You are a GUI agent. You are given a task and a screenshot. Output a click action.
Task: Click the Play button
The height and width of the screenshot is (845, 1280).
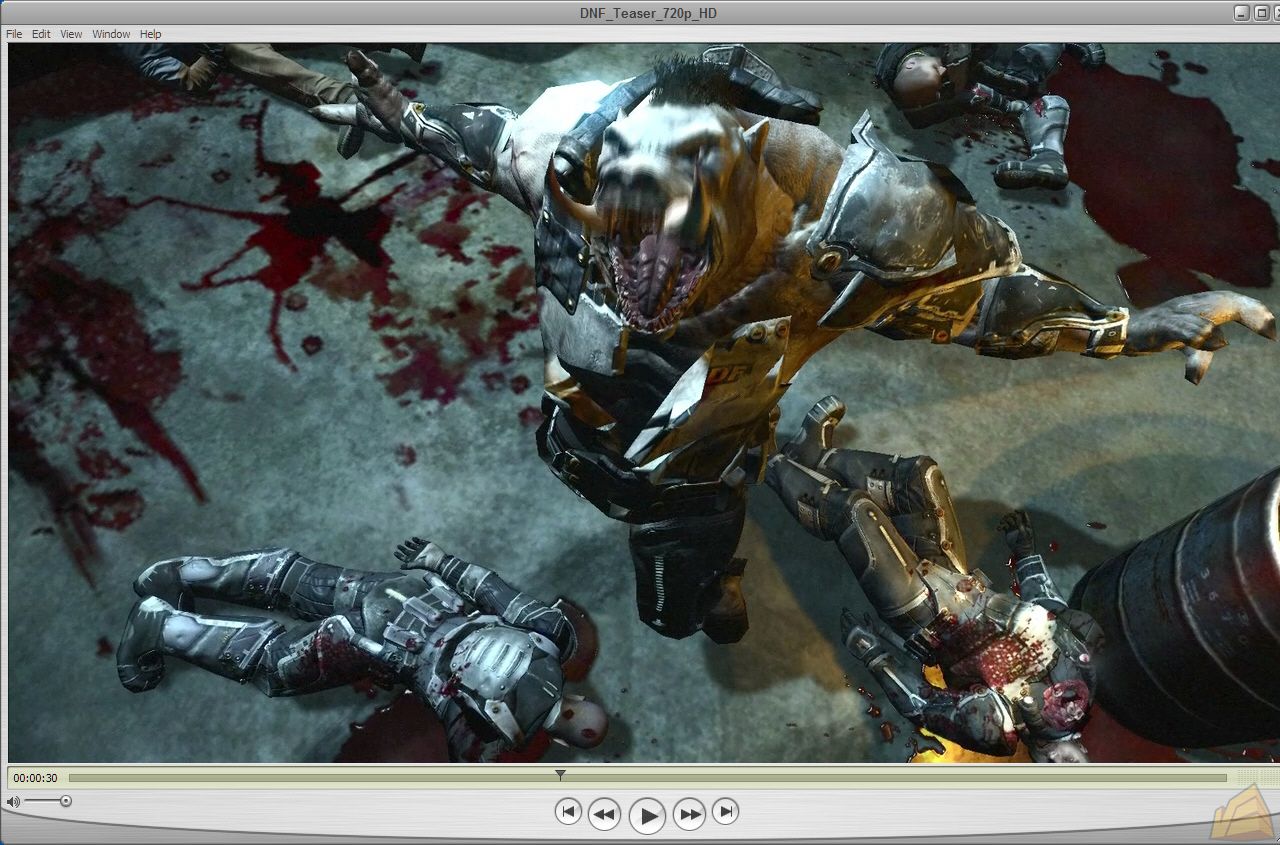tap(647, 816)
